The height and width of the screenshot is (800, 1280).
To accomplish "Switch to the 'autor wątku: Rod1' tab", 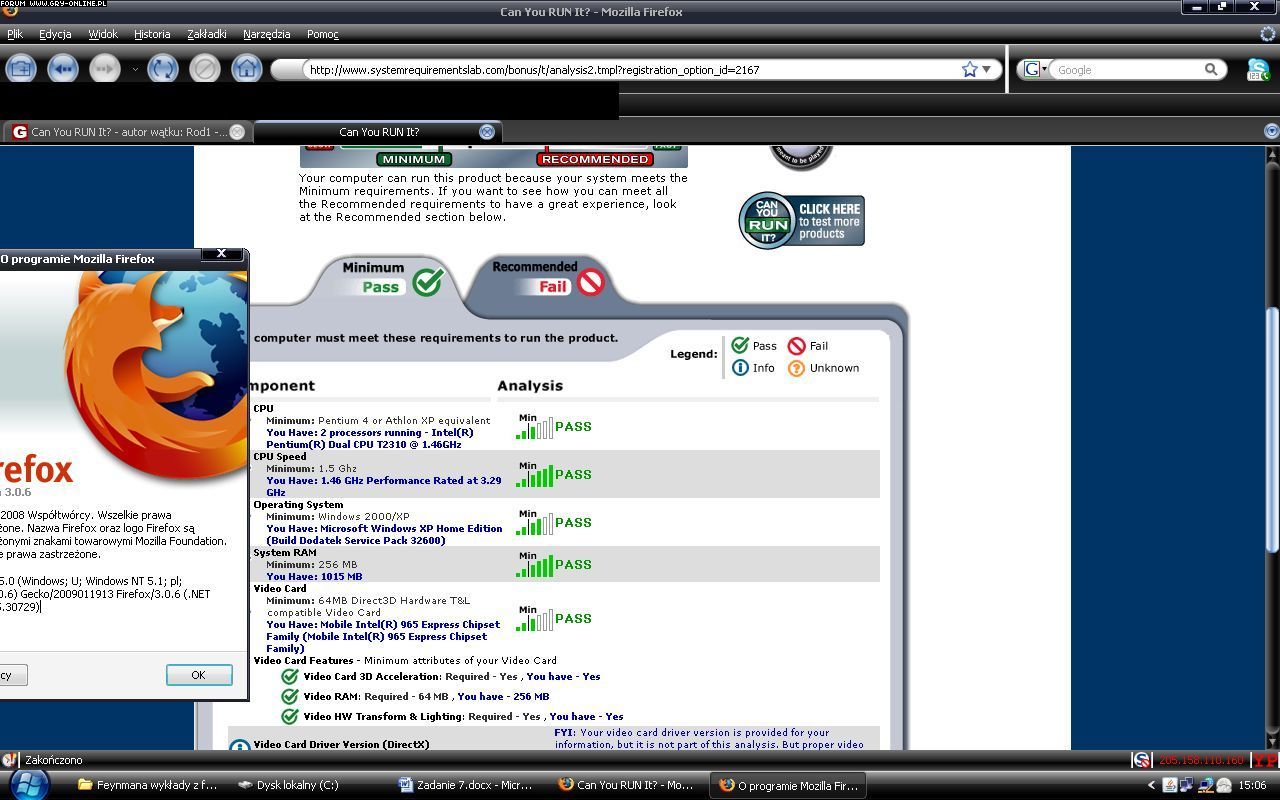I will pos(126,132).
